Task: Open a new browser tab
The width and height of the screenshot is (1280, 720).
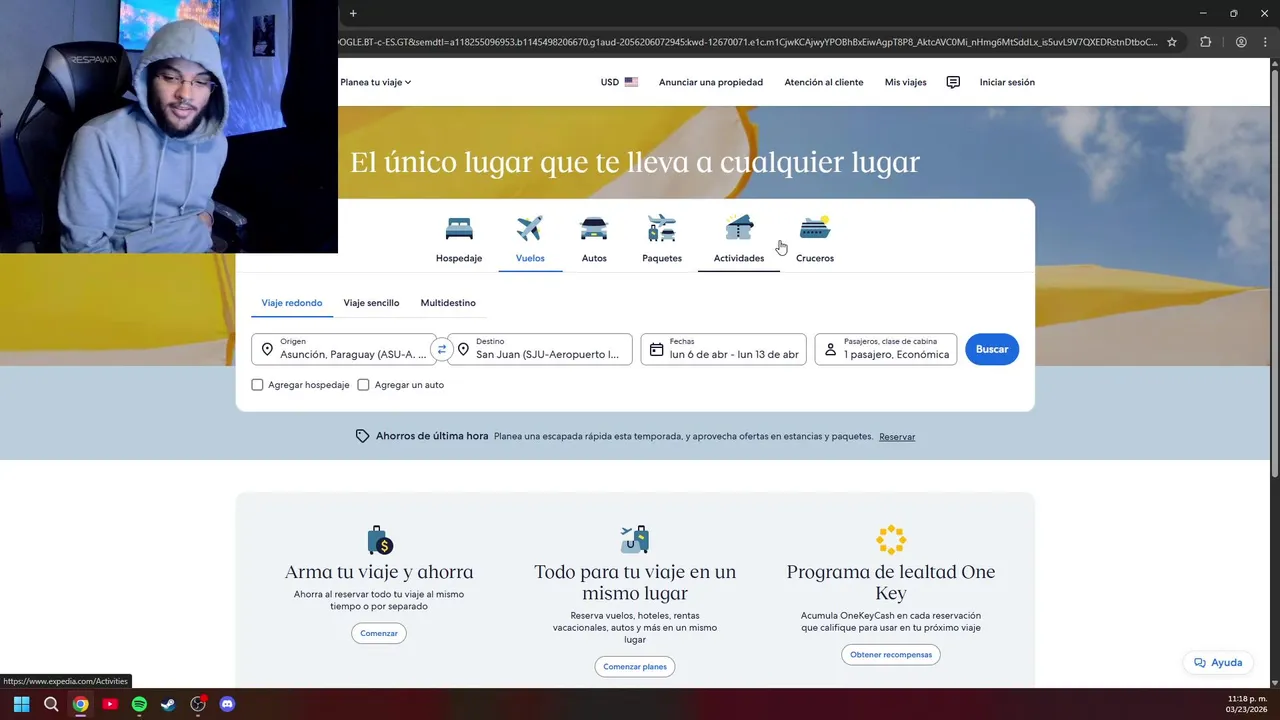Action: point(353,13)
